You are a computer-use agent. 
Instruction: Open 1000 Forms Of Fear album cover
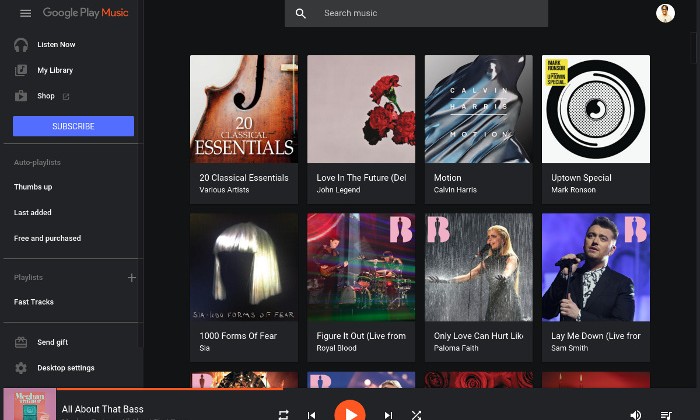244,267
